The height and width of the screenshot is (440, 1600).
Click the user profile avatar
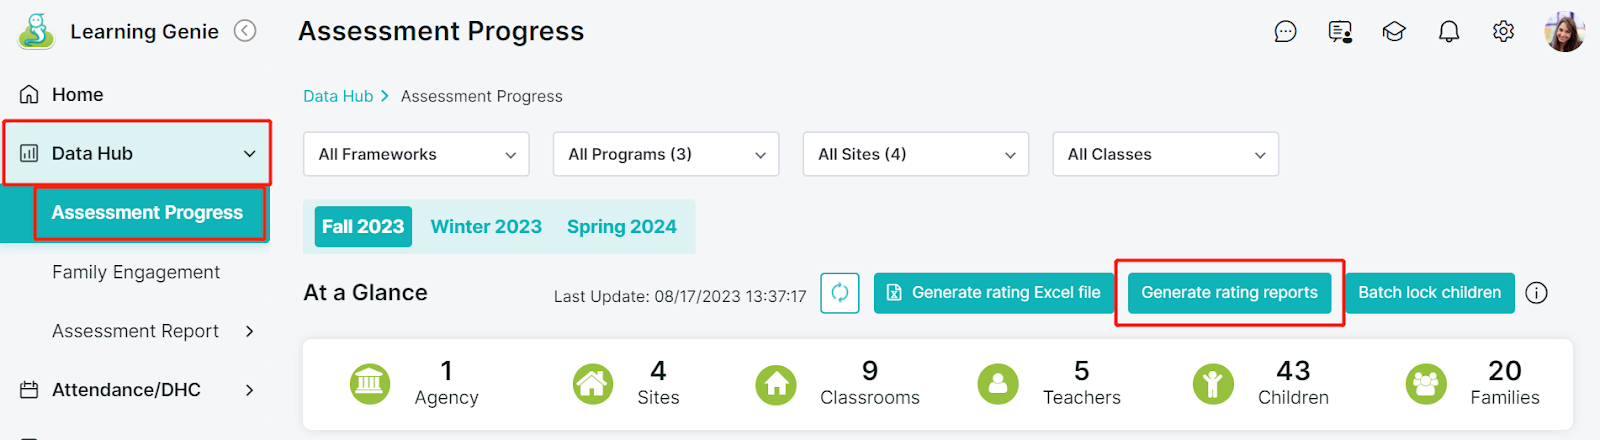[x=1564, y=32]
